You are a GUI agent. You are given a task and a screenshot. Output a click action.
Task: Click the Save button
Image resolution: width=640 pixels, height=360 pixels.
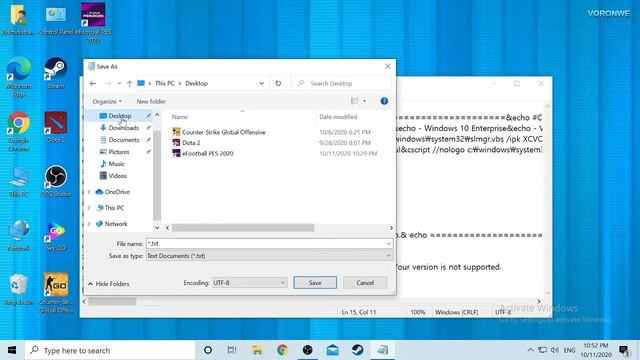(x=315, y=282)
